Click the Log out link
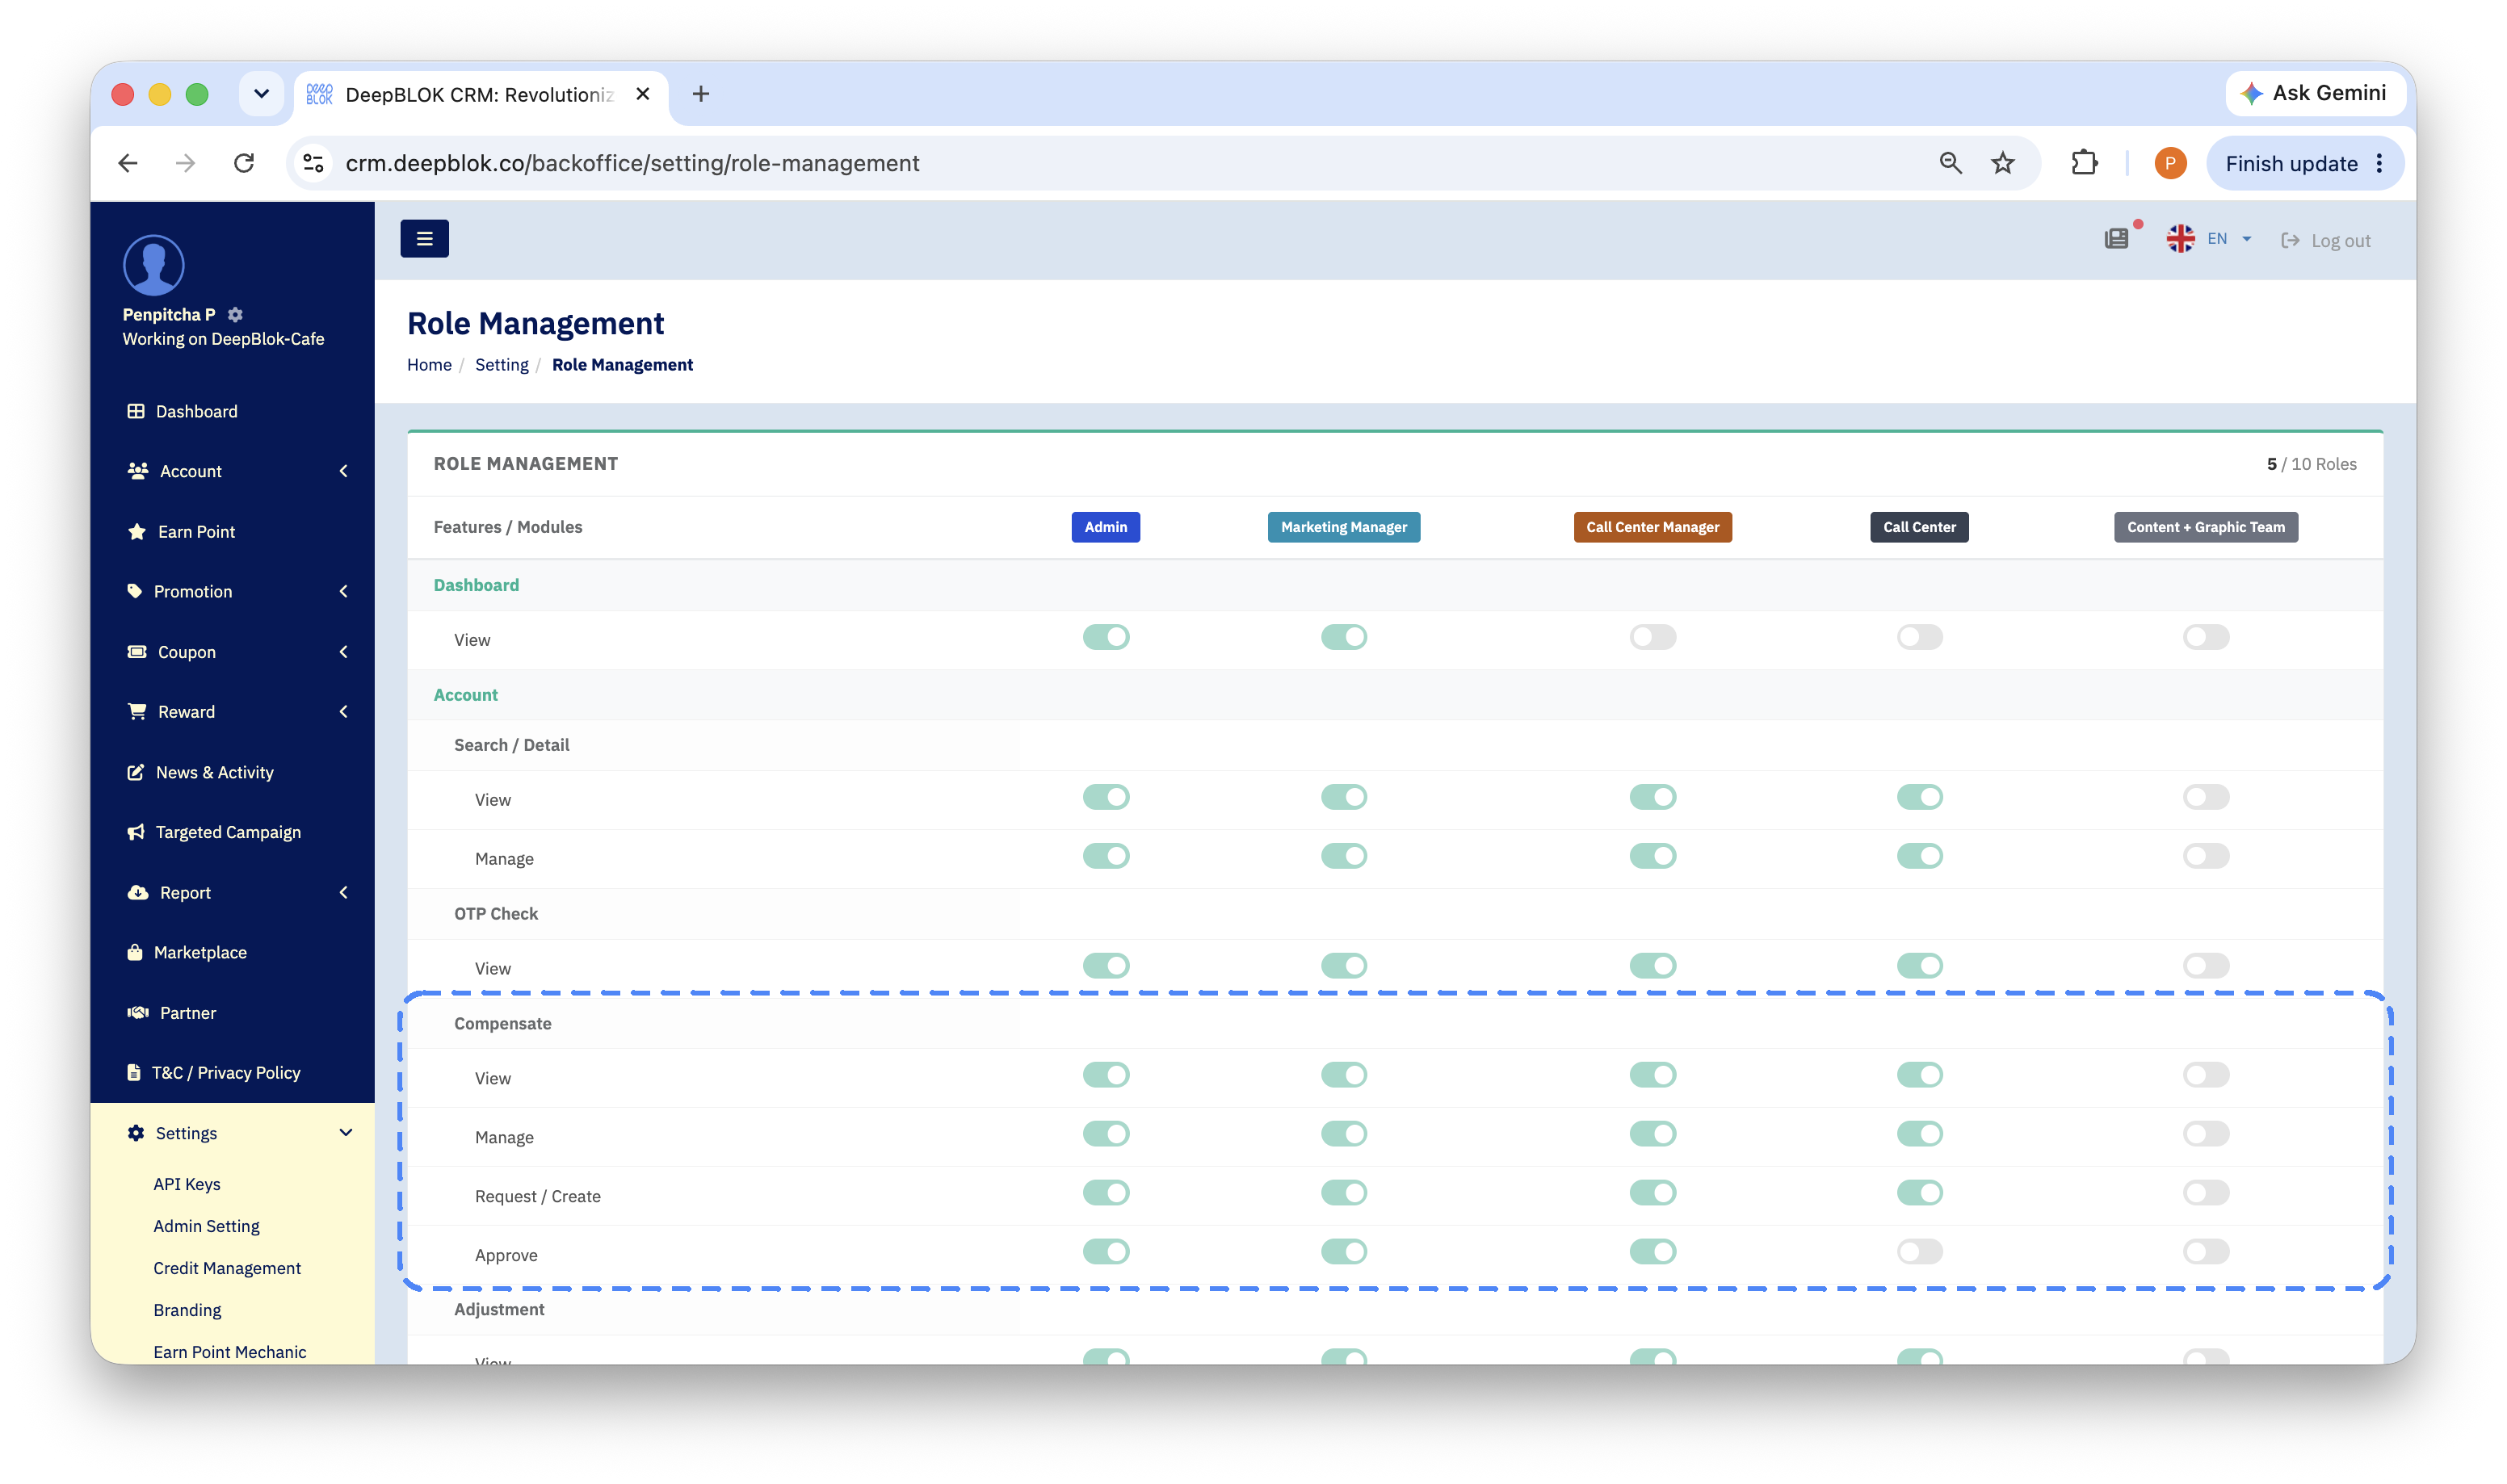The height and width of the screenshot is (1484, 2507). coord(2325,240)
